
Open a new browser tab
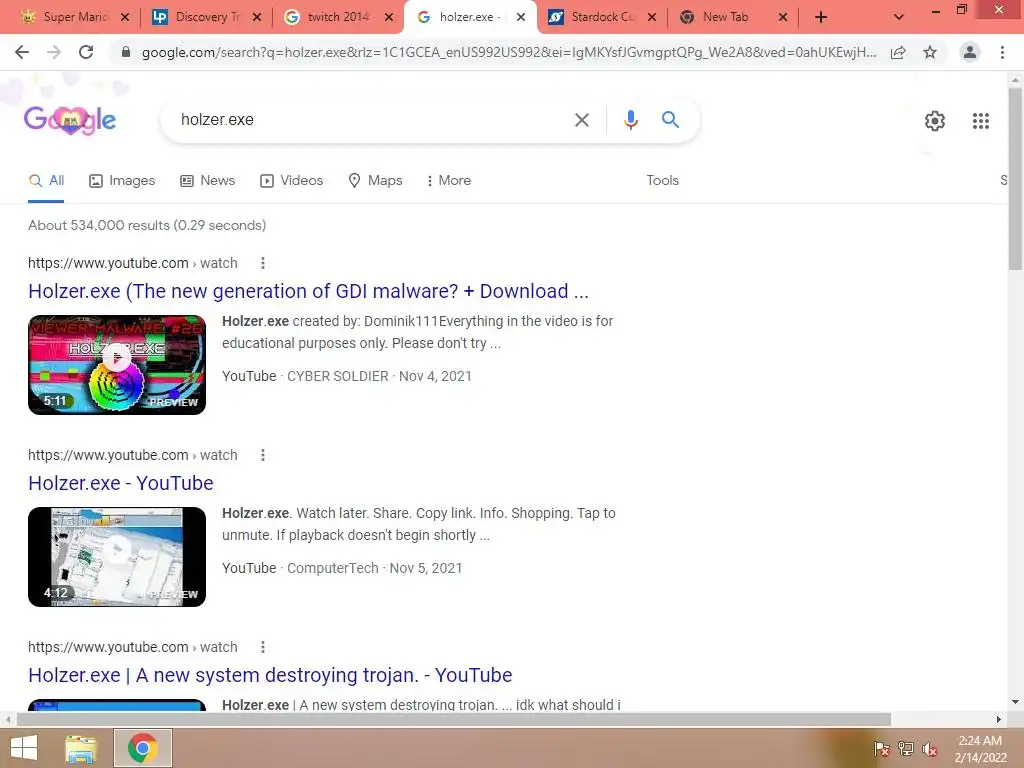tap(821, 17)
